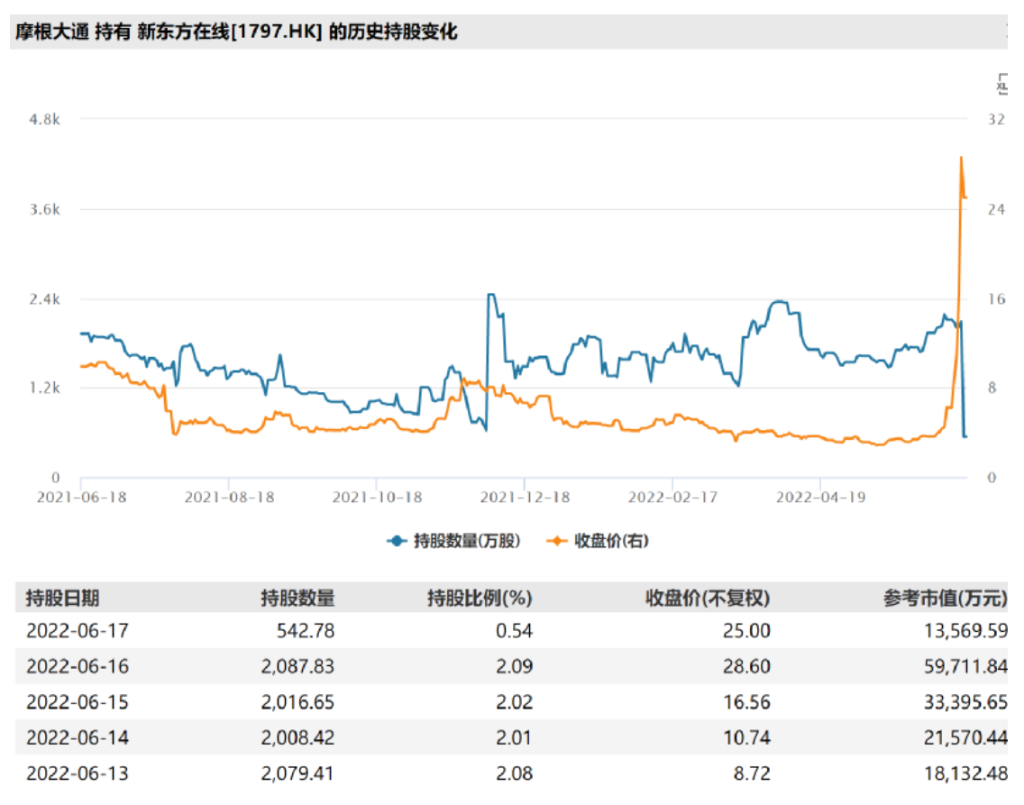Click the closing price 28.60
Image resolution: width=1024 pixels, height=805 pixels.
click(x=746, y=666)
